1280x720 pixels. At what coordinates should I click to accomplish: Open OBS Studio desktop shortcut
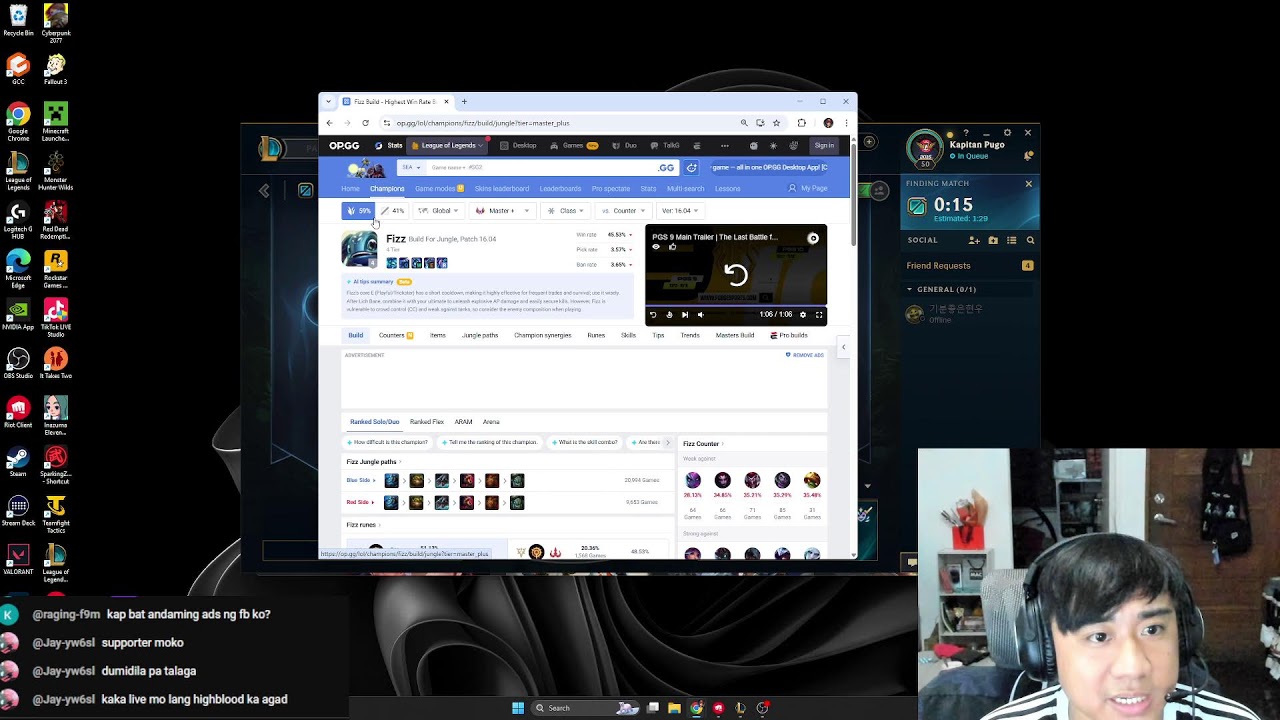(x=18, y=364)
